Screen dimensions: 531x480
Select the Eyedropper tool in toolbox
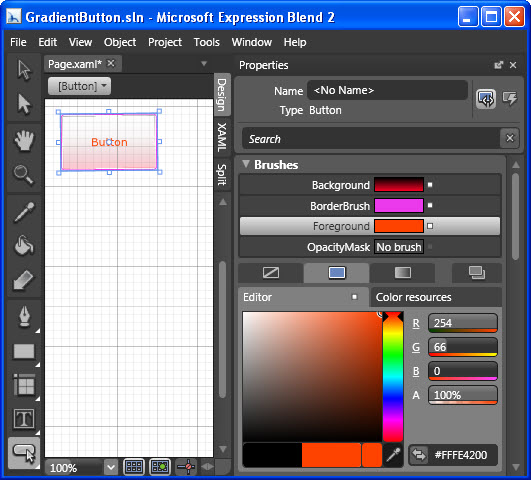[24, 212]
